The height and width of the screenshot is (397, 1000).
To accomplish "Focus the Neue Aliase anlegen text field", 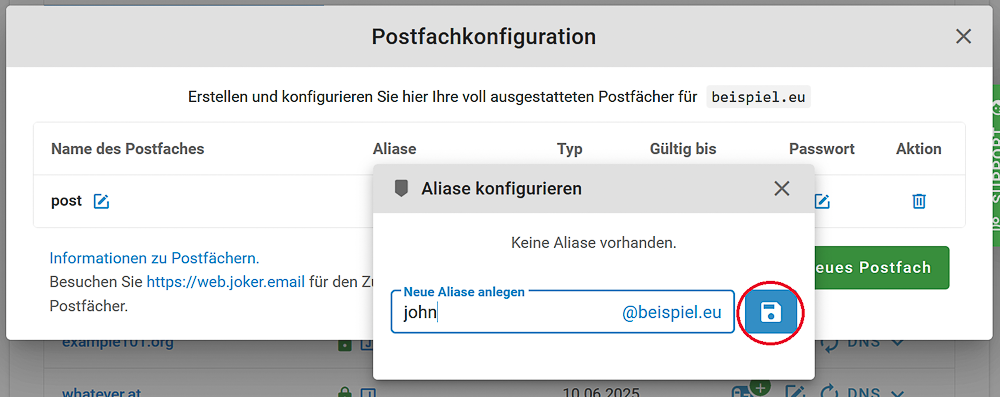I will tap(562, 312).
